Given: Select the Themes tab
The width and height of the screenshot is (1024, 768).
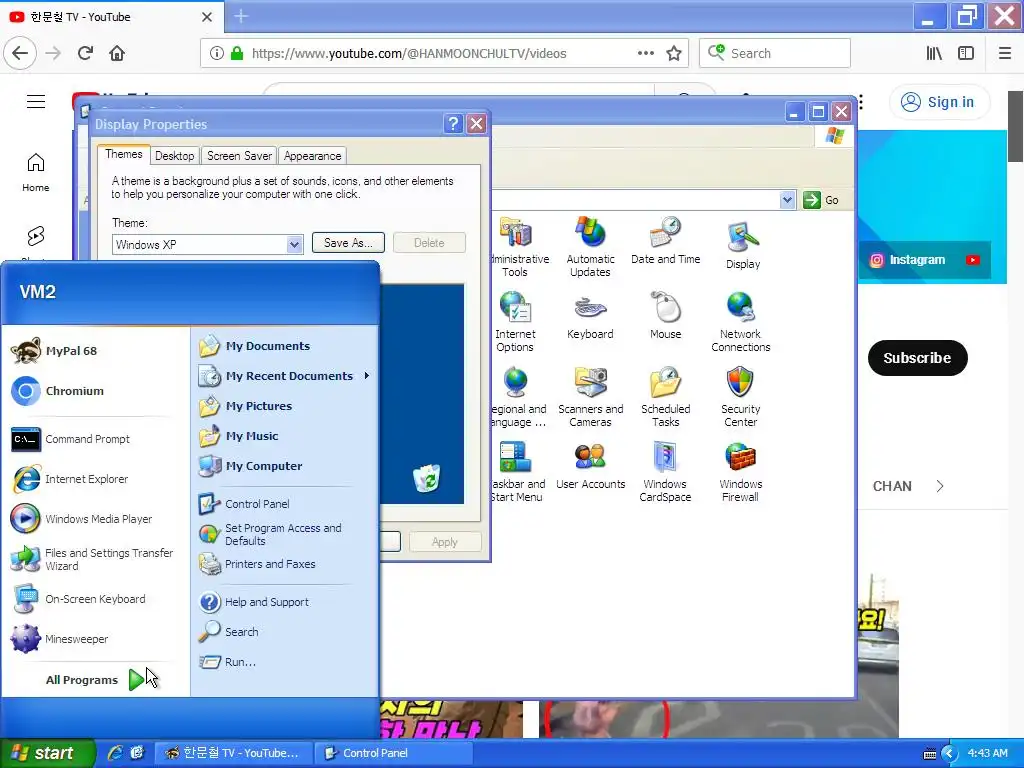Looking at the screenshot, I should [123, 154].
